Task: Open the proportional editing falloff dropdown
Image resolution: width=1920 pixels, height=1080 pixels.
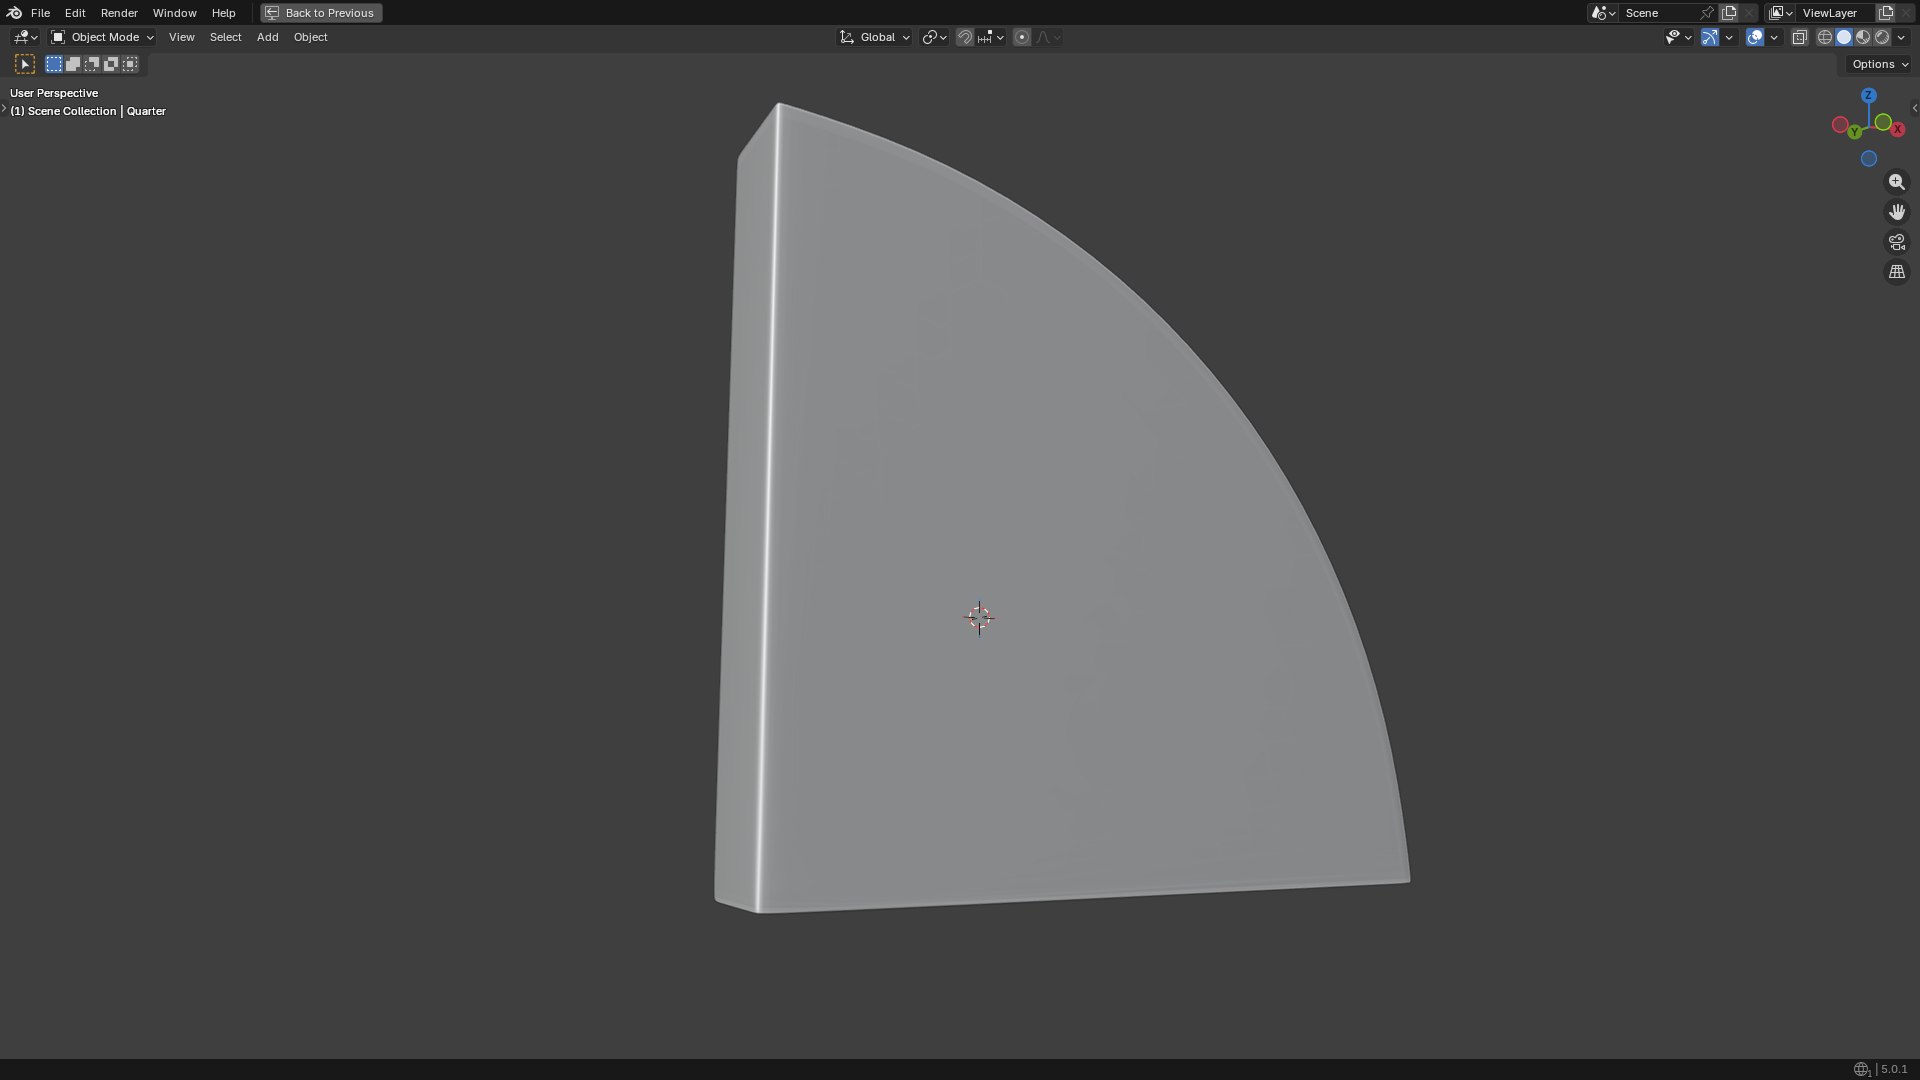Action: coord(1048,37)
